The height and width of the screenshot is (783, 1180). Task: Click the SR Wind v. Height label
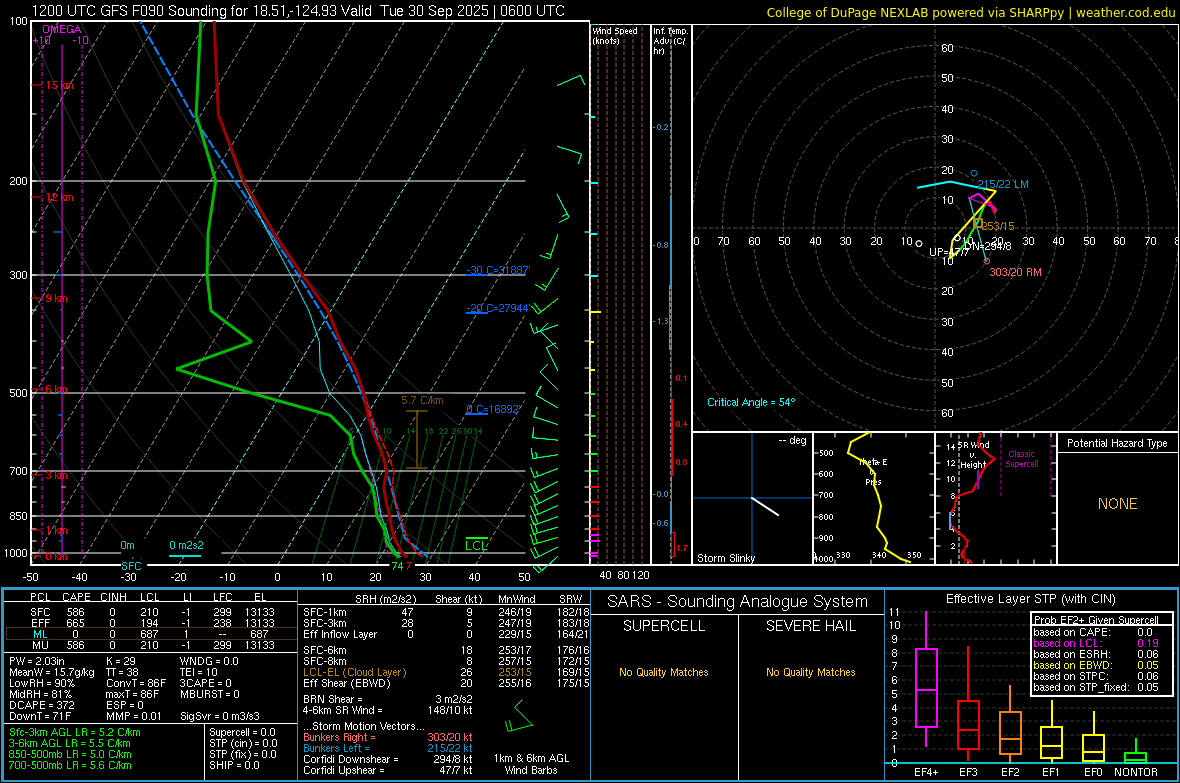tap(974, 455)
